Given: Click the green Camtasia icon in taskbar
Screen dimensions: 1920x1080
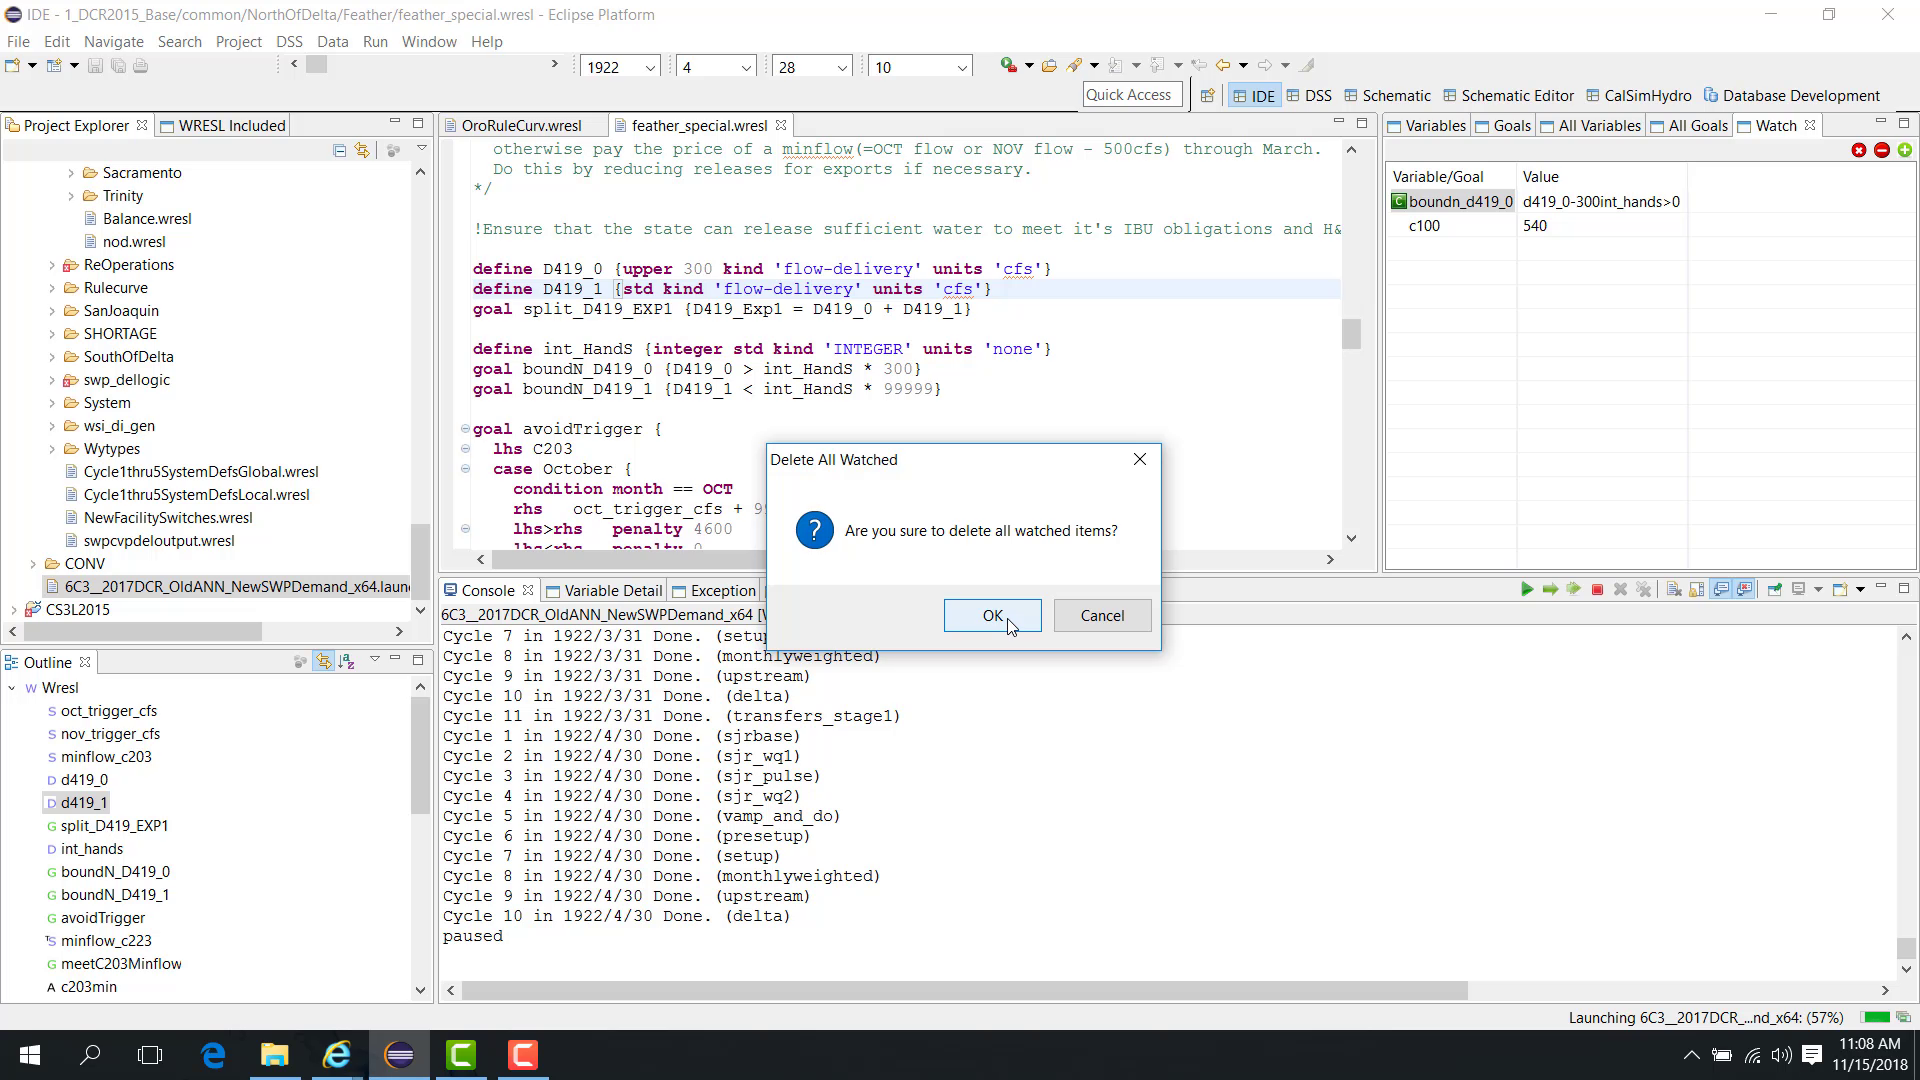Looking at the screenshot, I should [461, 1055].
